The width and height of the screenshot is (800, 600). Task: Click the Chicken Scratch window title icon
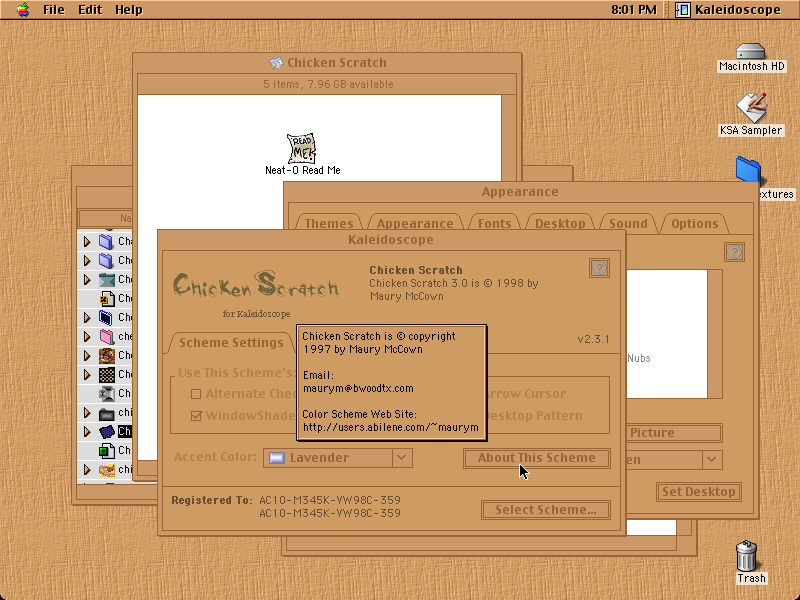tap(276, 63)
